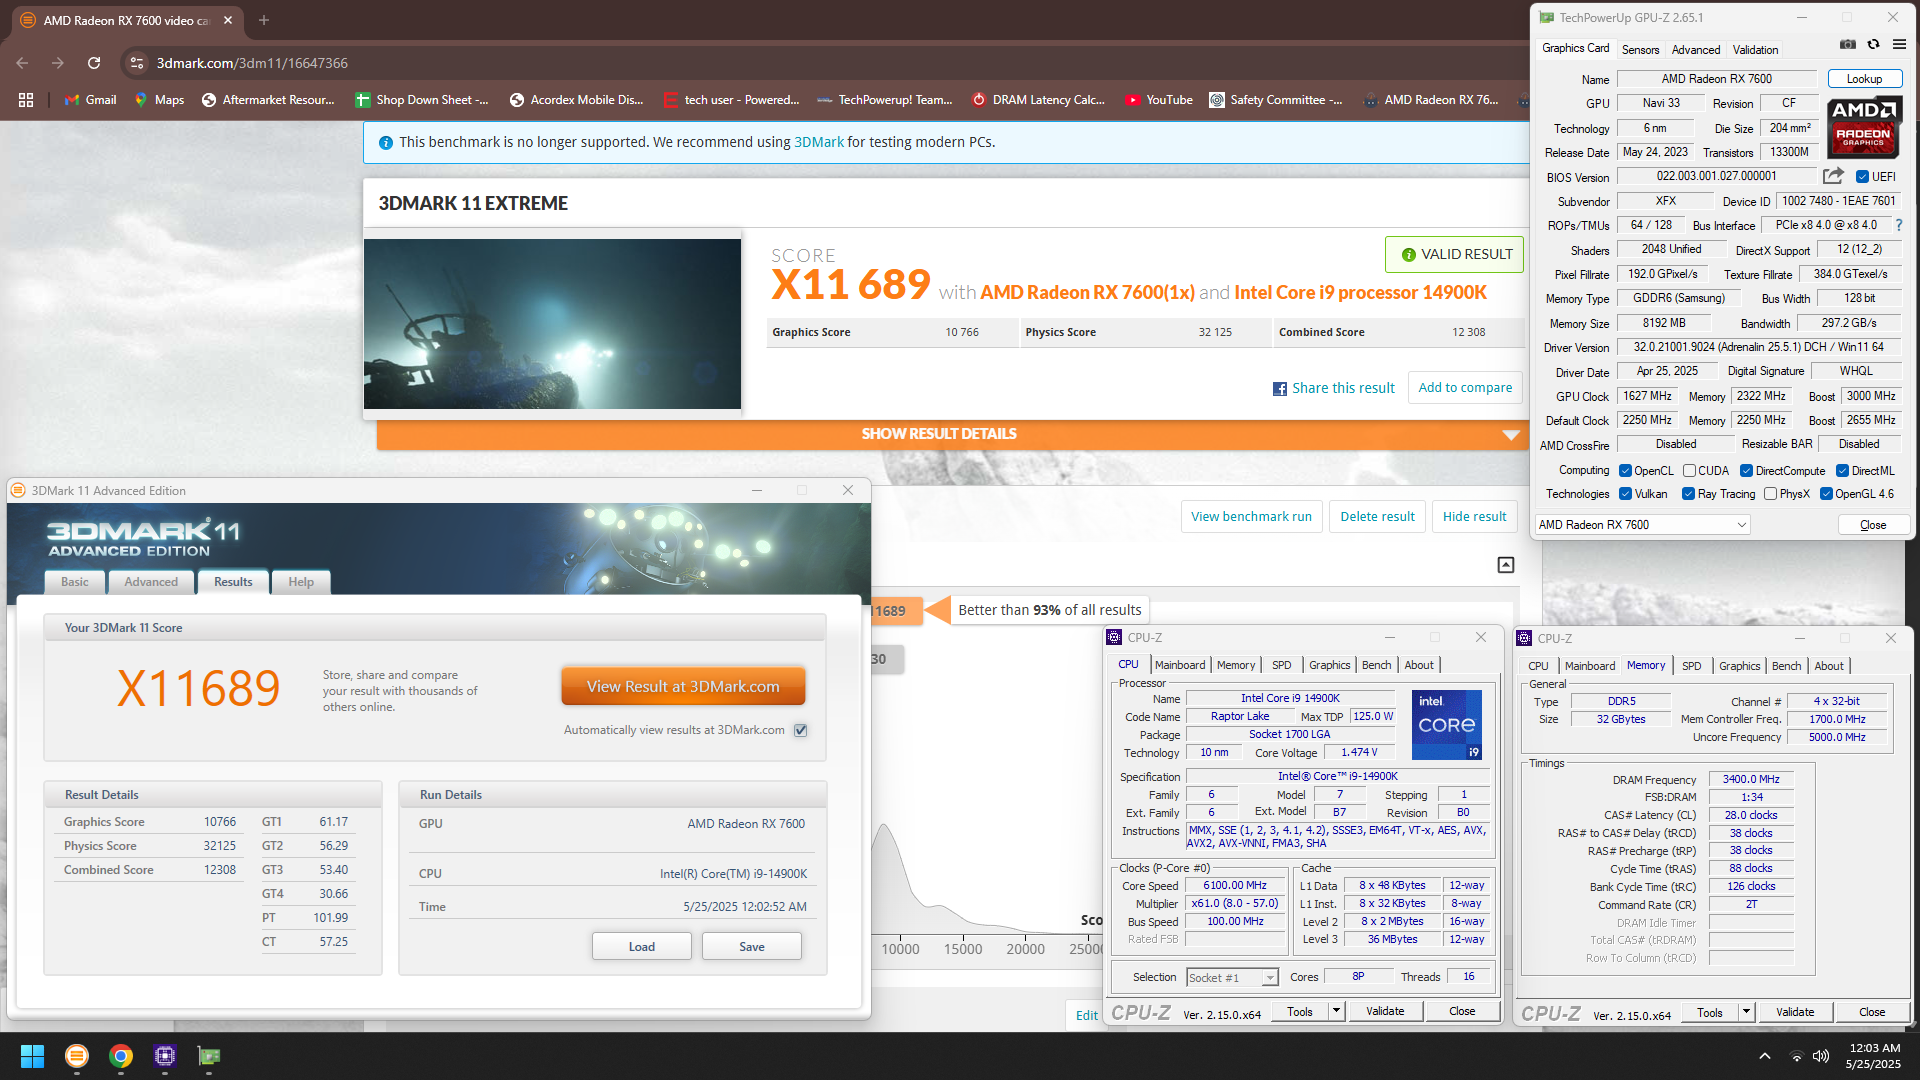Toggle CUDA checkbox
This screenshot has height=1080, width=1920.
[x=1689, y=471]
